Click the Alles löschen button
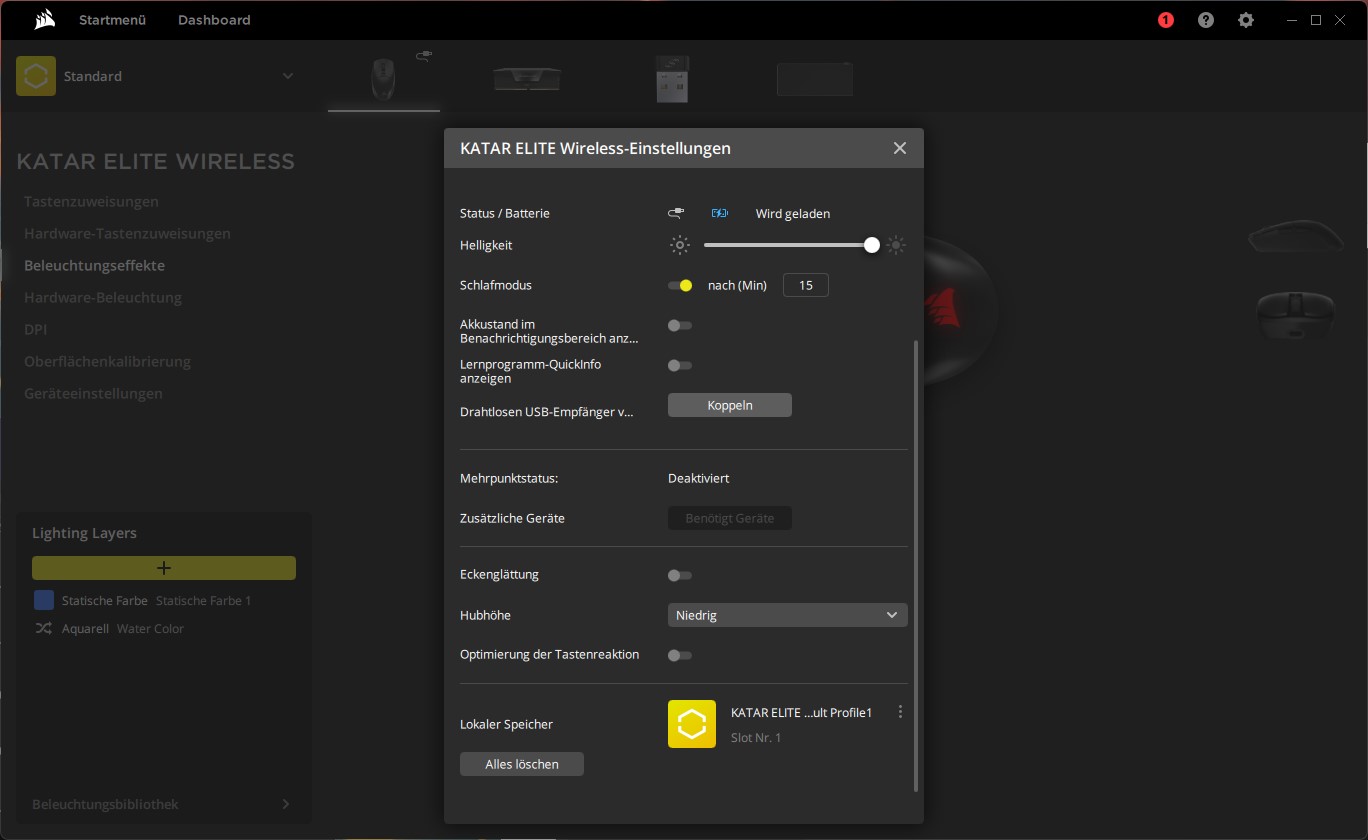Image resolution: width=1368 pixels, height=840 pixels. click(522, 764)
